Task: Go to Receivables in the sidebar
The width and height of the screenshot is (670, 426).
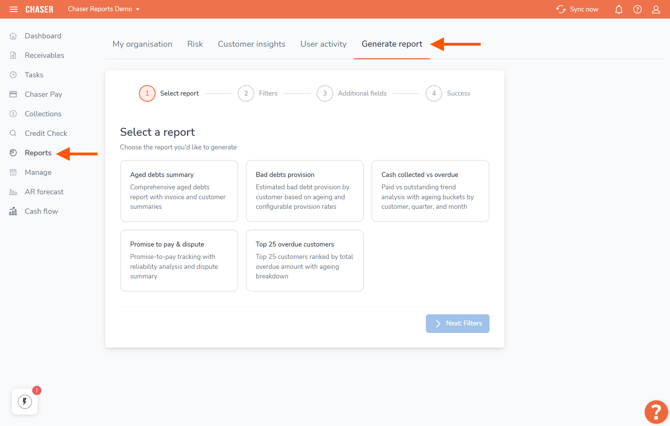Action: pos(44,55)
